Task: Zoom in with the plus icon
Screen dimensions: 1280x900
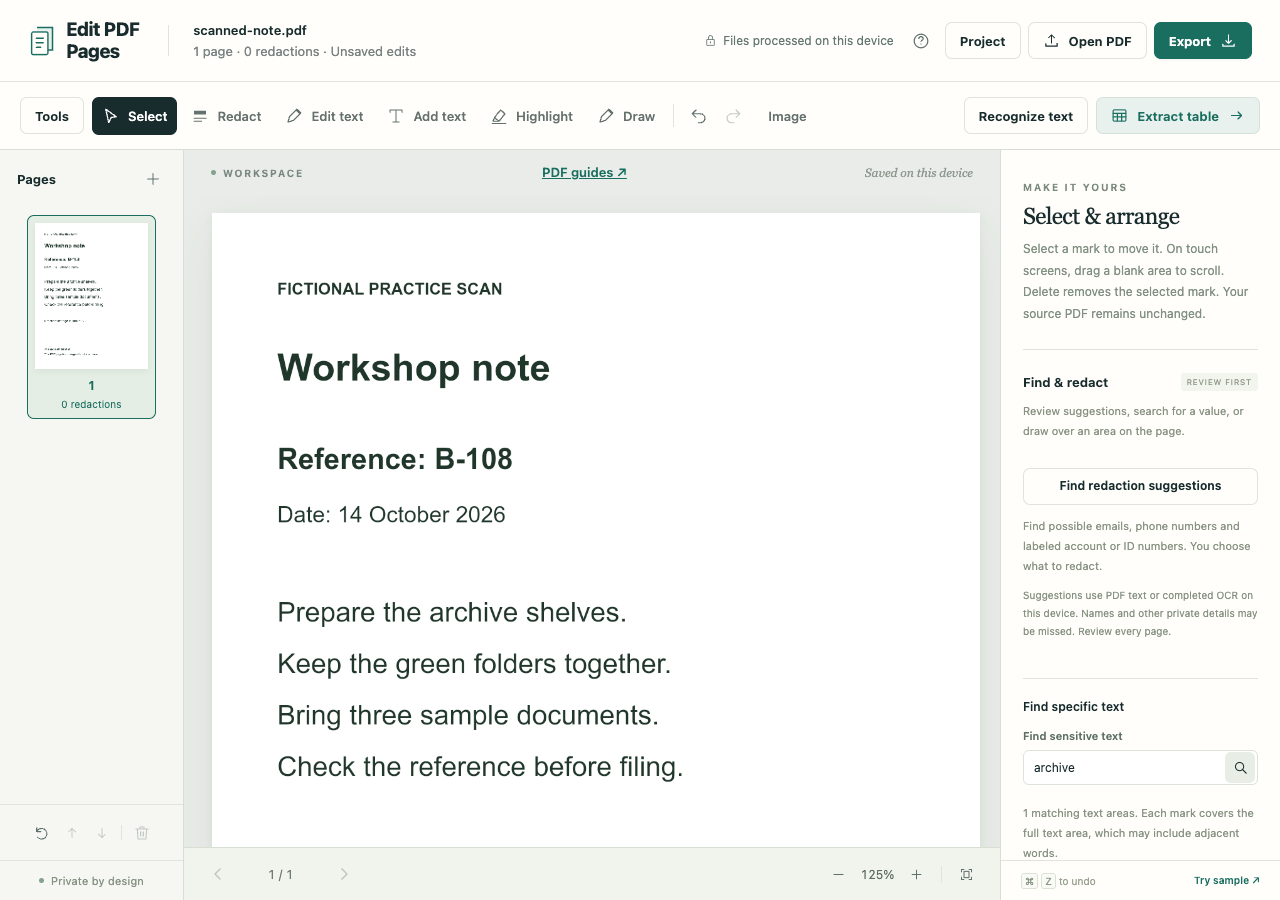Action: tap(916, 875)
